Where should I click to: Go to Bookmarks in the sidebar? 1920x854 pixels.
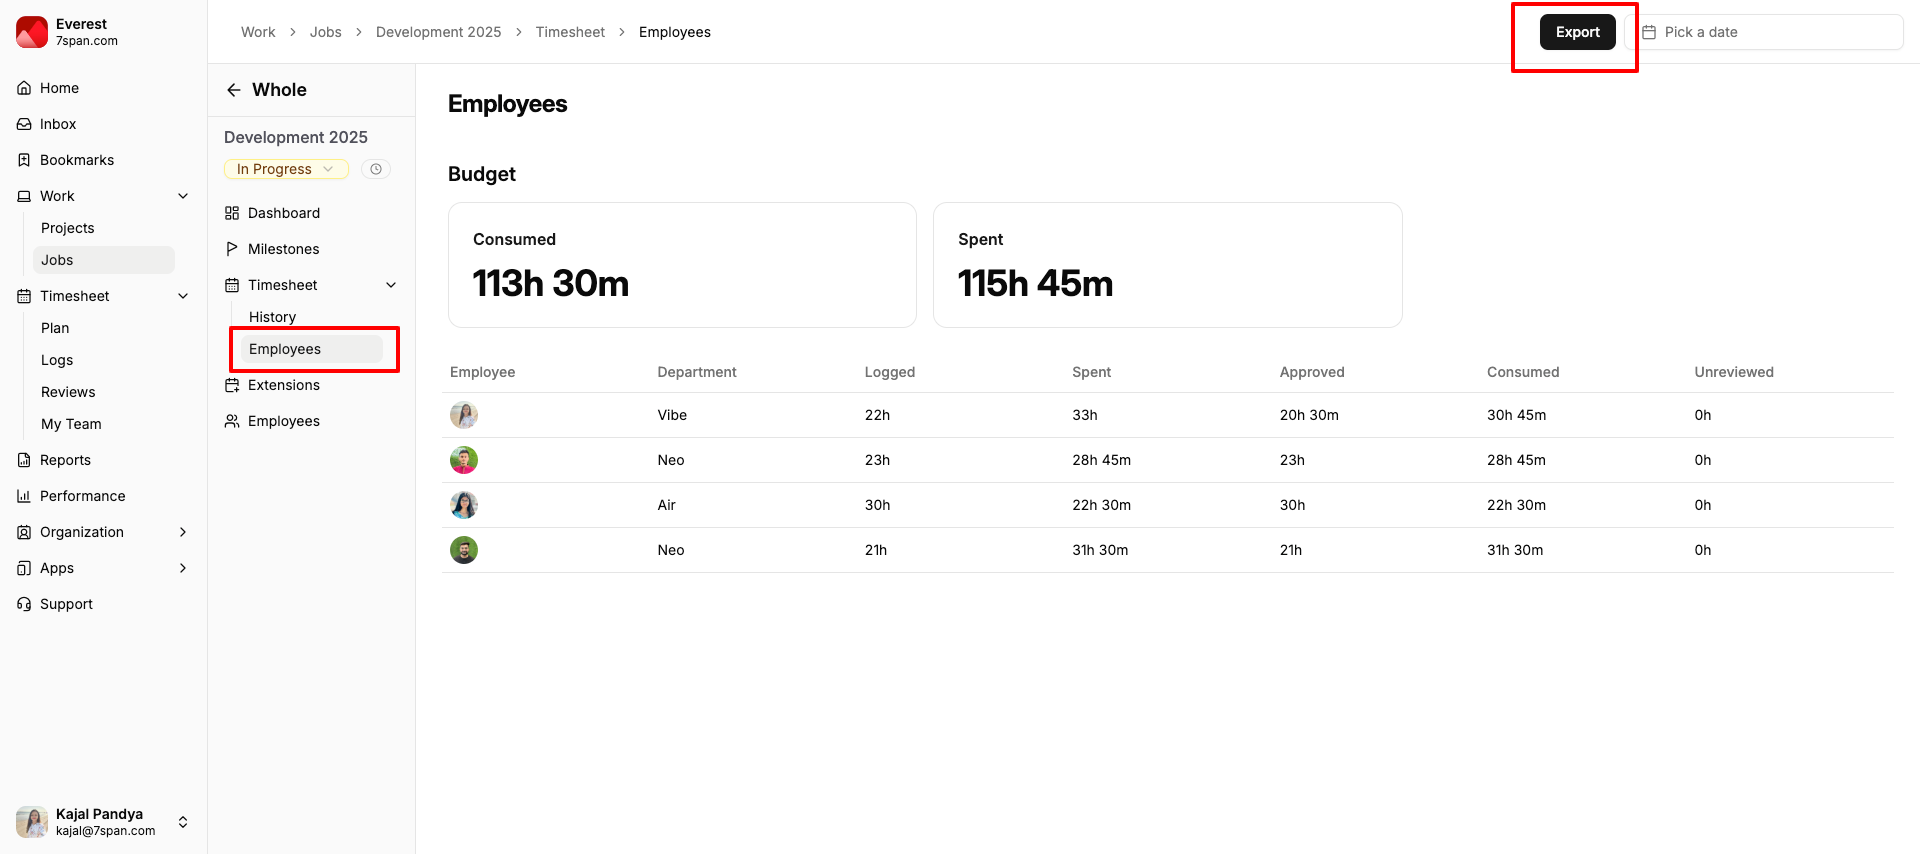pyautogui.click(x=76, y=160)
